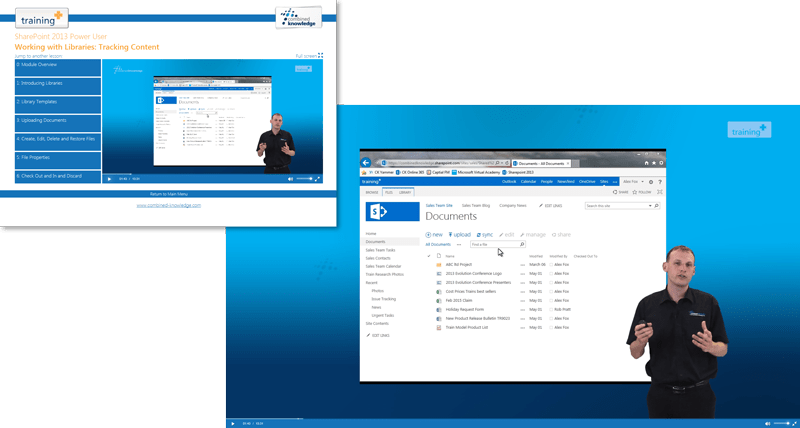Screen dimensions: 800x428
Task: Click the focus on content icon
Action: pos(660,192)
